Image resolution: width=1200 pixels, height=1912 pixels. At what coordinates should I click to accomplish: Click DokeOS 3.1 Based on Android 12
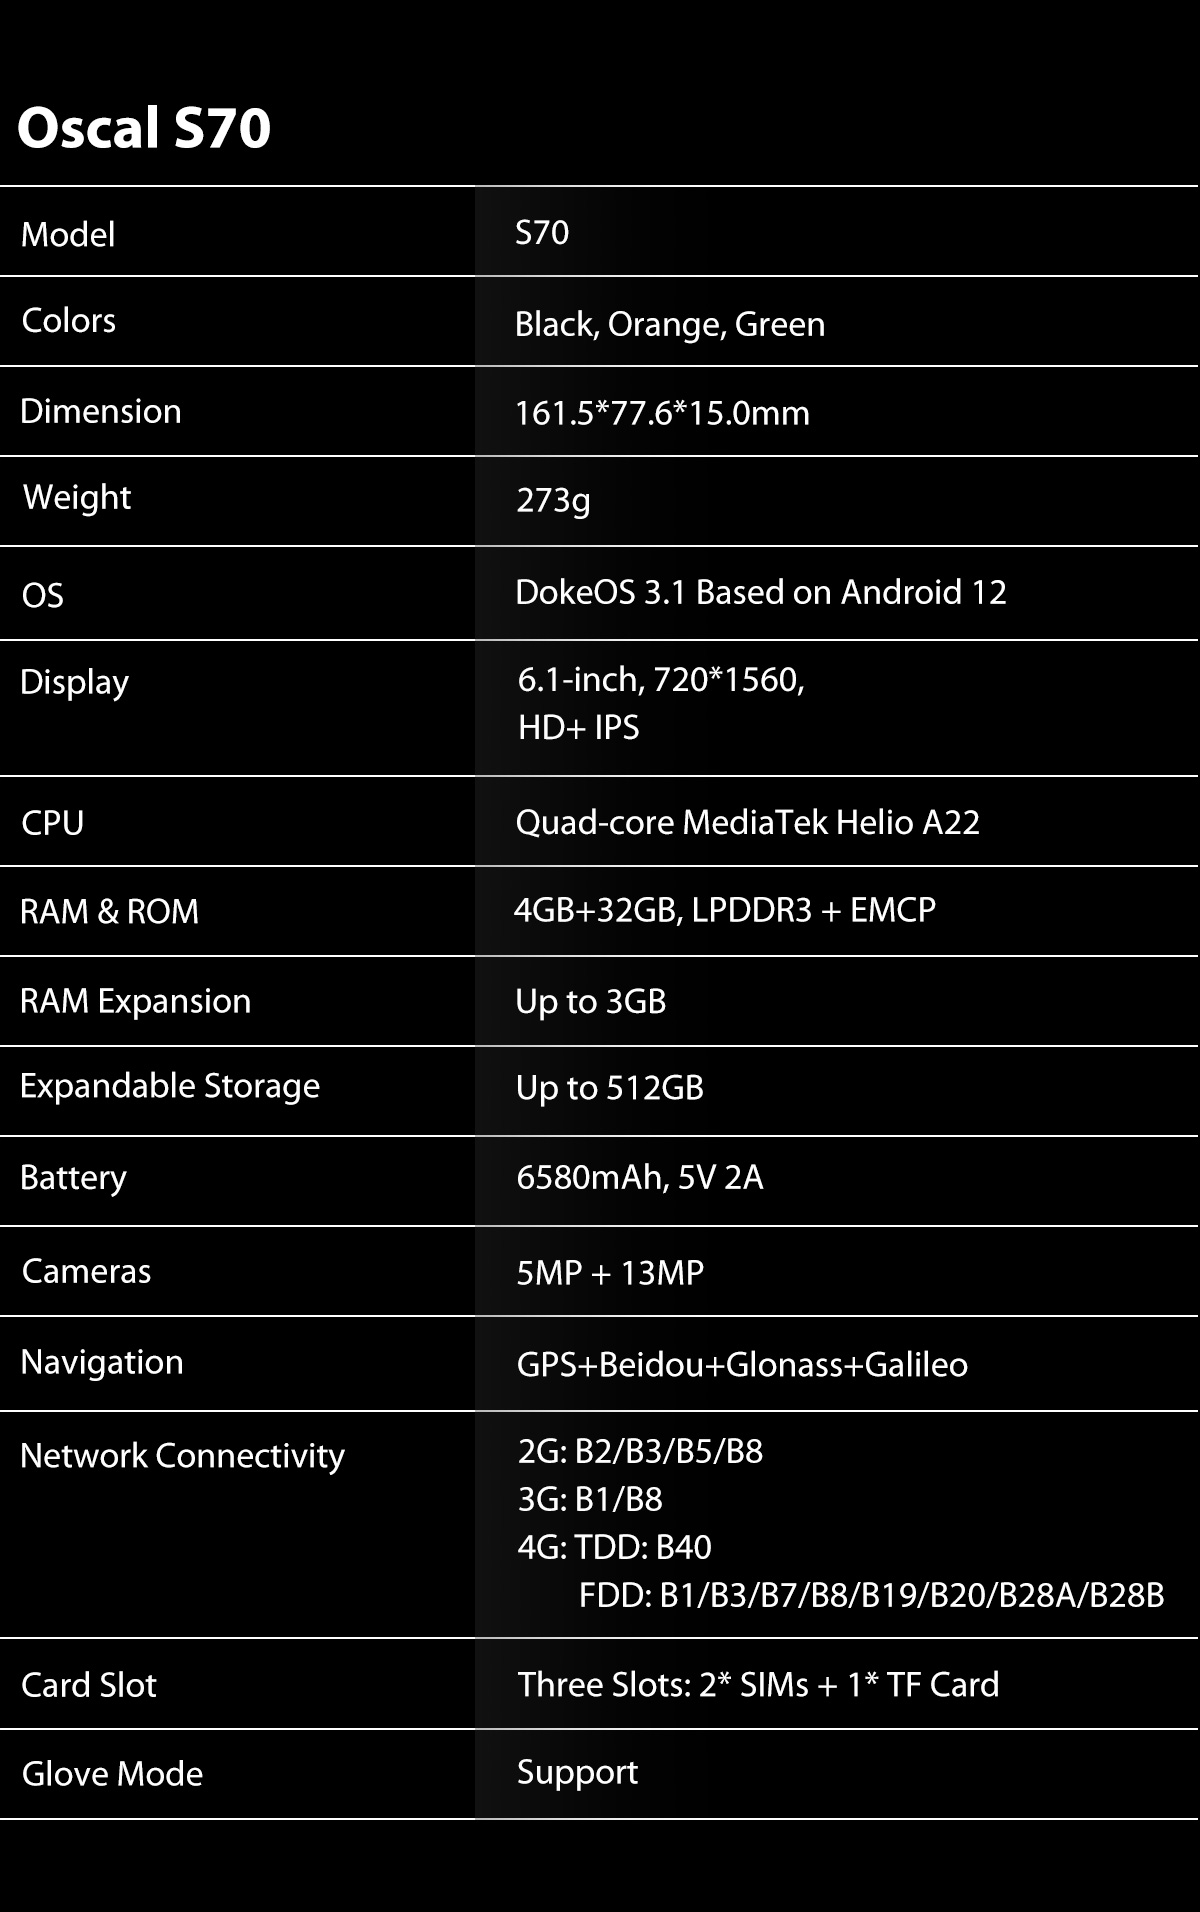(x=760, y=592)
